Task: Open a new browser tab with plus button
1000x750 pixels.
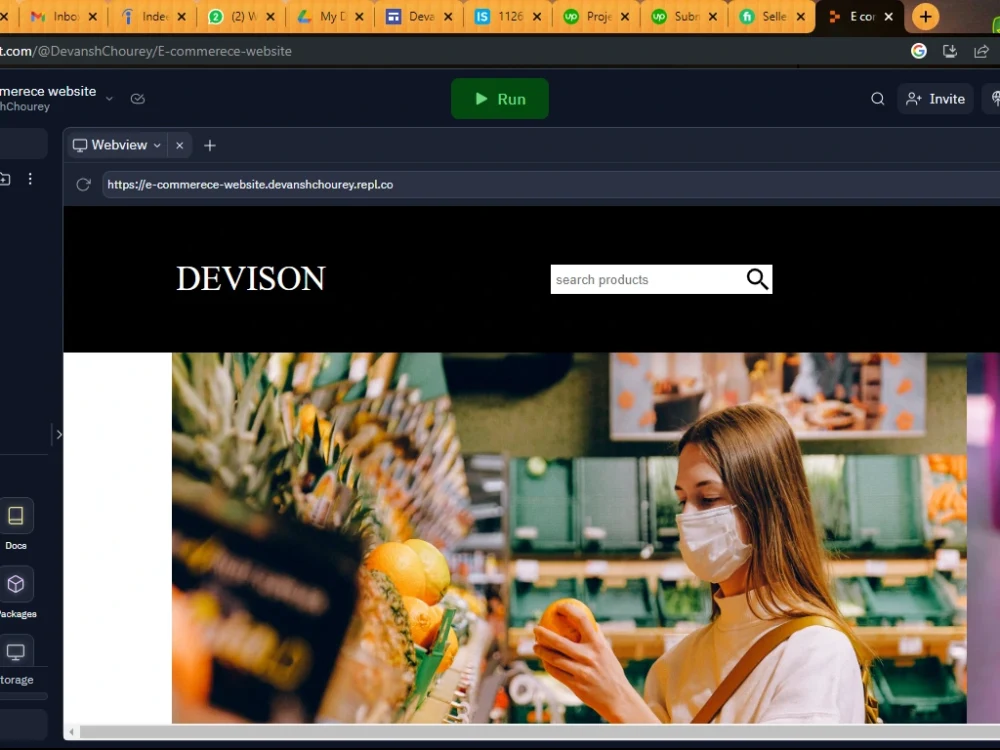Action: (x=925, y=17)
